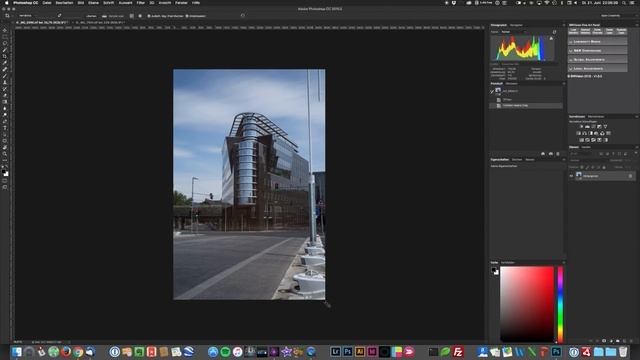Expand the Luminosity Masks section
This screenshot has width=640, height=360.
click(x=598, y=42)
